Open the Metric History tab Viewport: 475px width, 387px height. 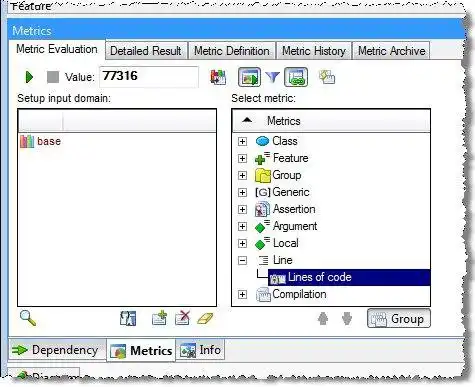[x=314, y=51]
